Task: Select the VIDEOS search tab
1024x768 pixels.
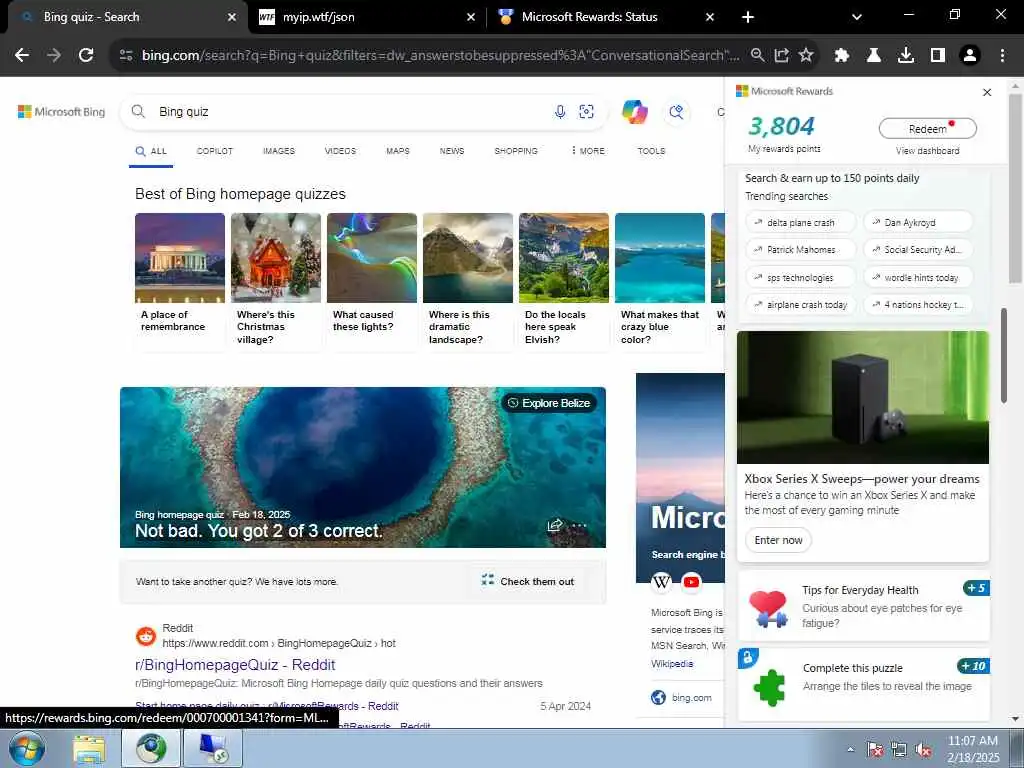Action: tap(340, 151)
